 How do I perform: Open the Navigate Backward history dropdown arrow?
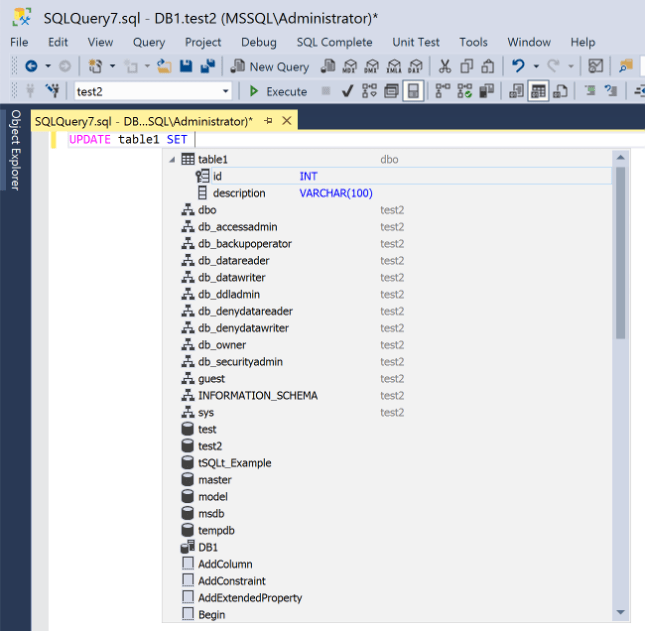pos(48,66)
